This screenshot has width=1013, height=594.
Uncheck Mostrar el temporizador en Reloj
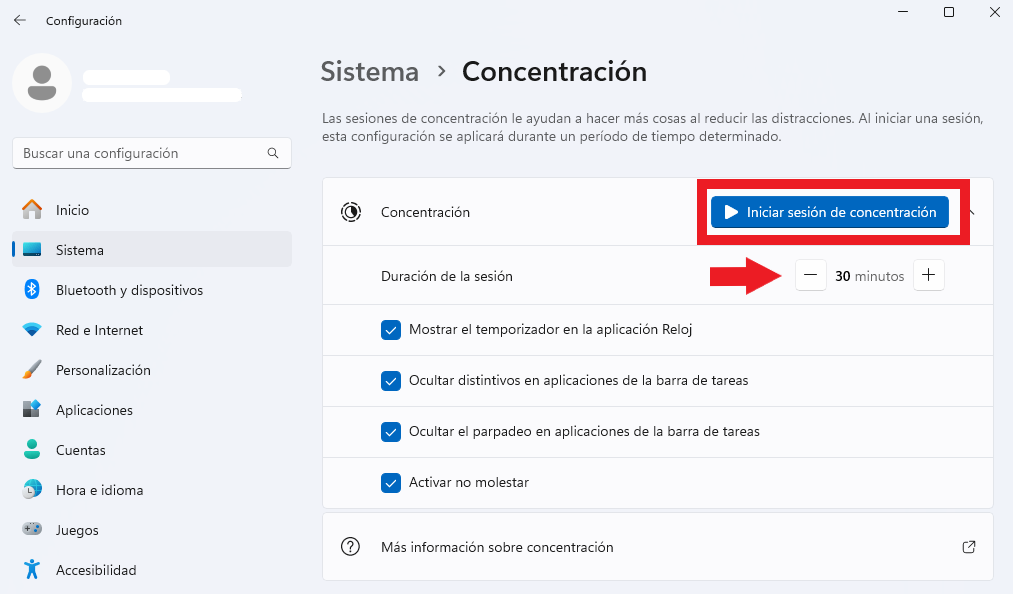391,330
